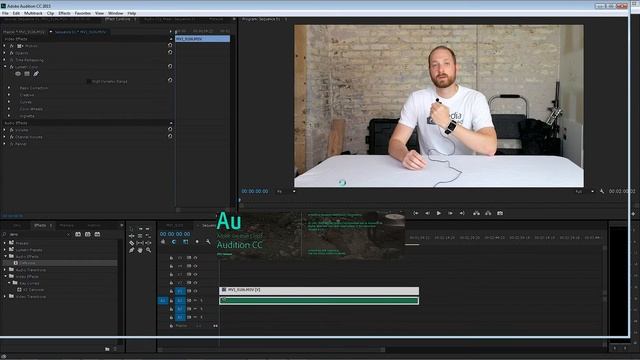
Task: Reset the Volume audio effect
Action: [x=170, y=130]
